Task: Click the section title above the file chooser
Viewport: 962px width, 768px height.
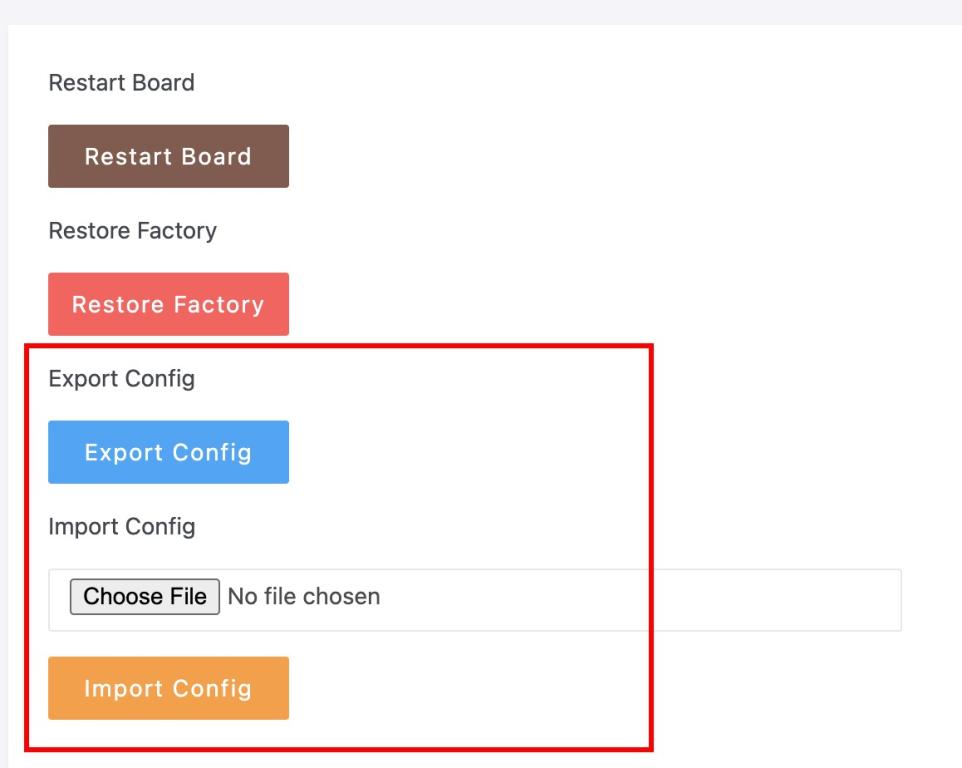Action: (121, 527)
